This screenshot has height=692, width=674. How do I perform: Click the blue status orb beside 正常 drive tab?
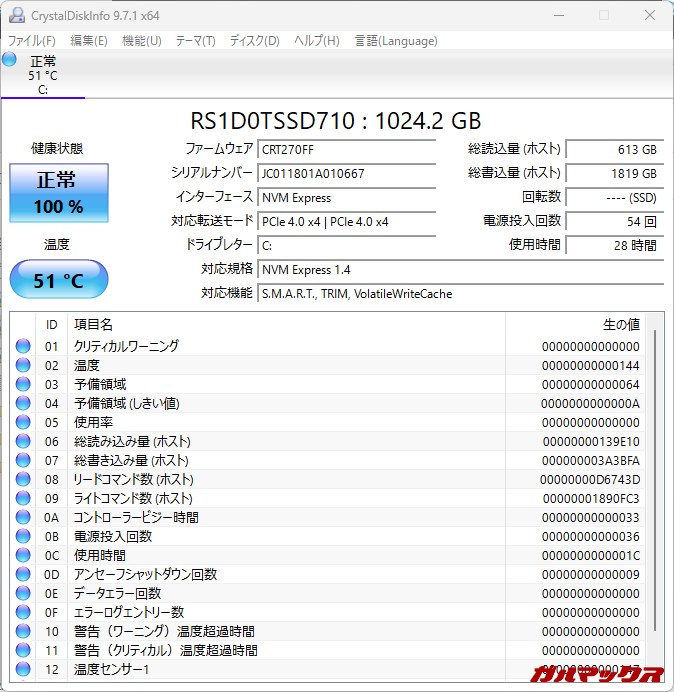tap(10, 60)
